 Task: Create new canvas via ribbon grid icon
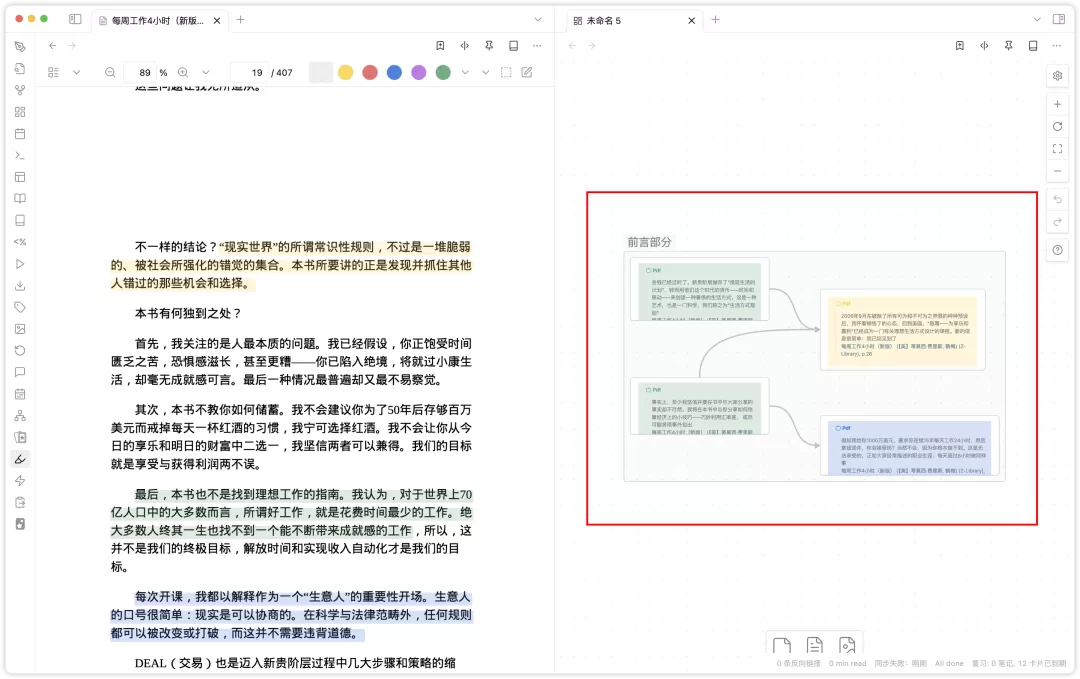20,112
